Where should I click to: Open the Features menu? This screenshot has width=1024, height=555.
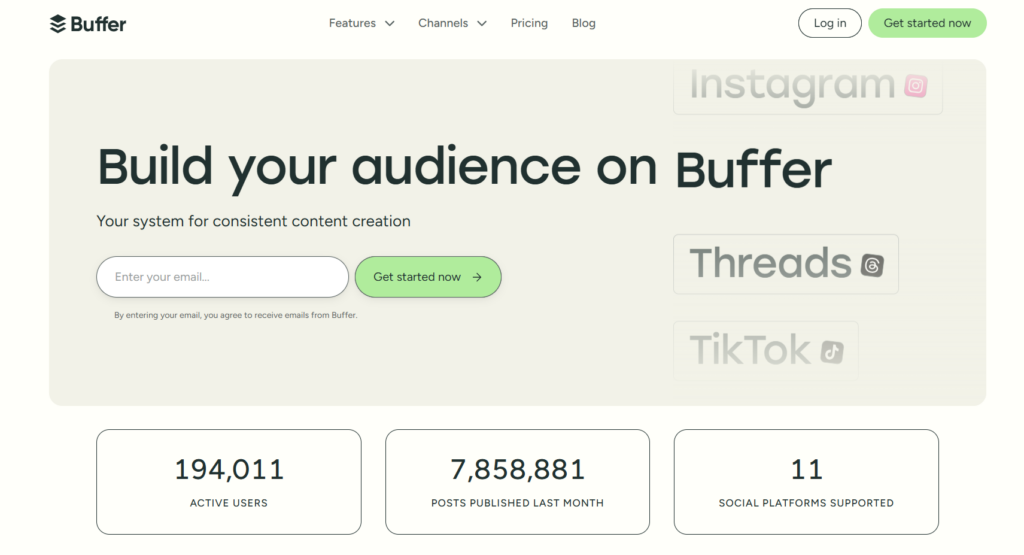coord(361,23)
